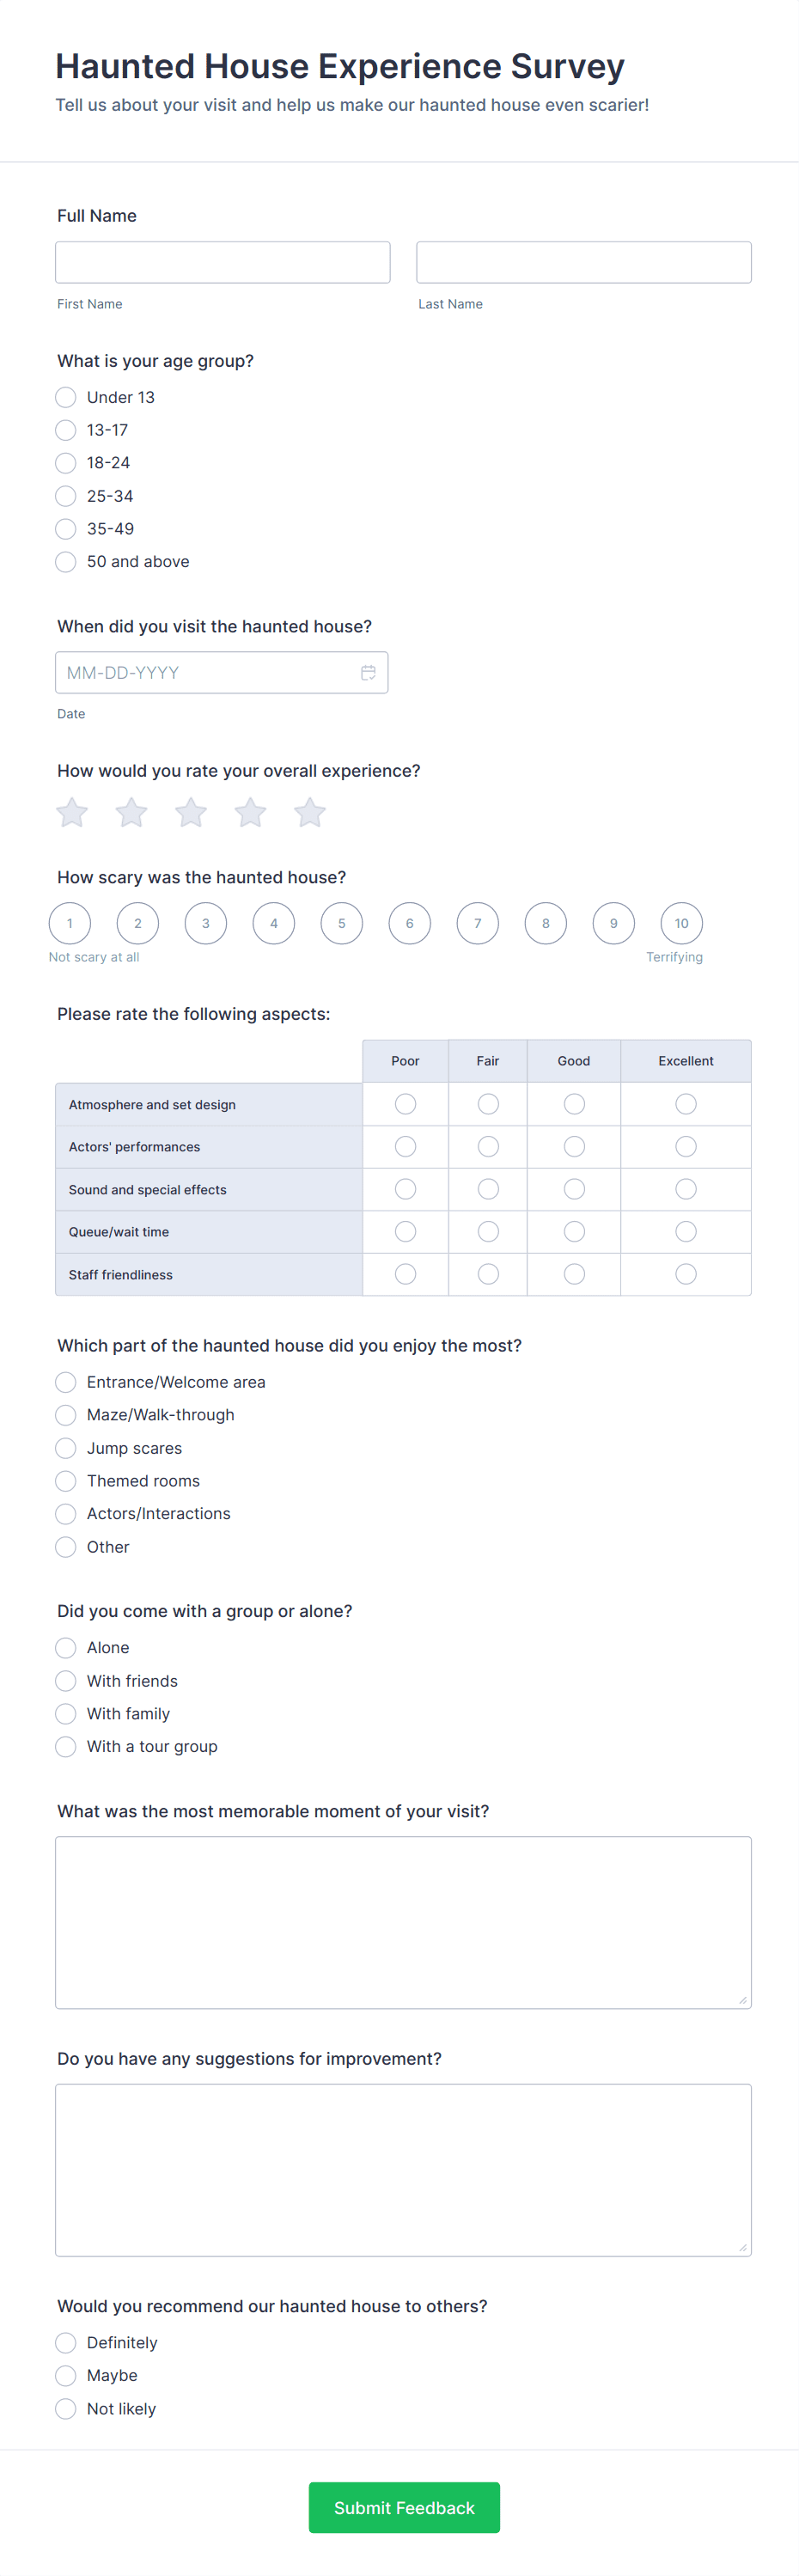Rate Queue/wait time as Poor
Image resolution: width=799 pixels, height=2576 pixels.
coord(405,1232)
